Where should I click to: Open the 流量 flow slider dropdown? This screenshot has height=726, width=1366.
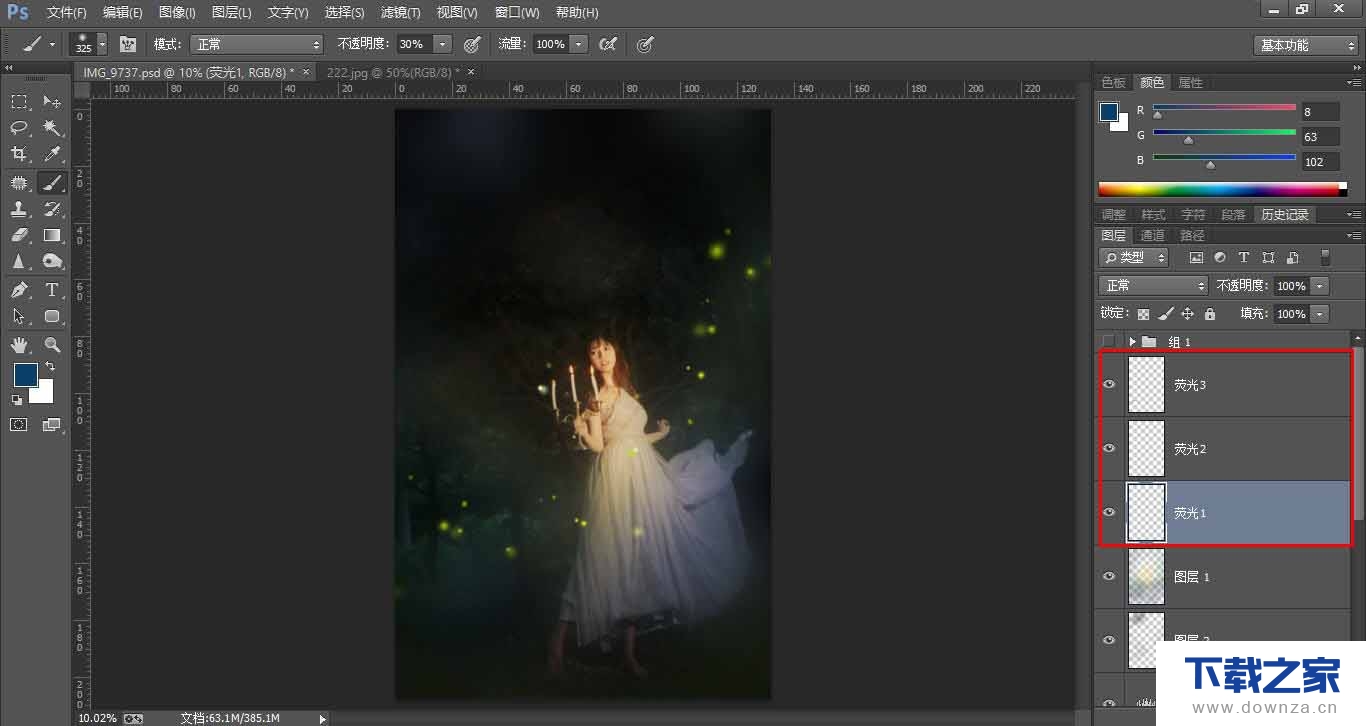click(578, 44)
